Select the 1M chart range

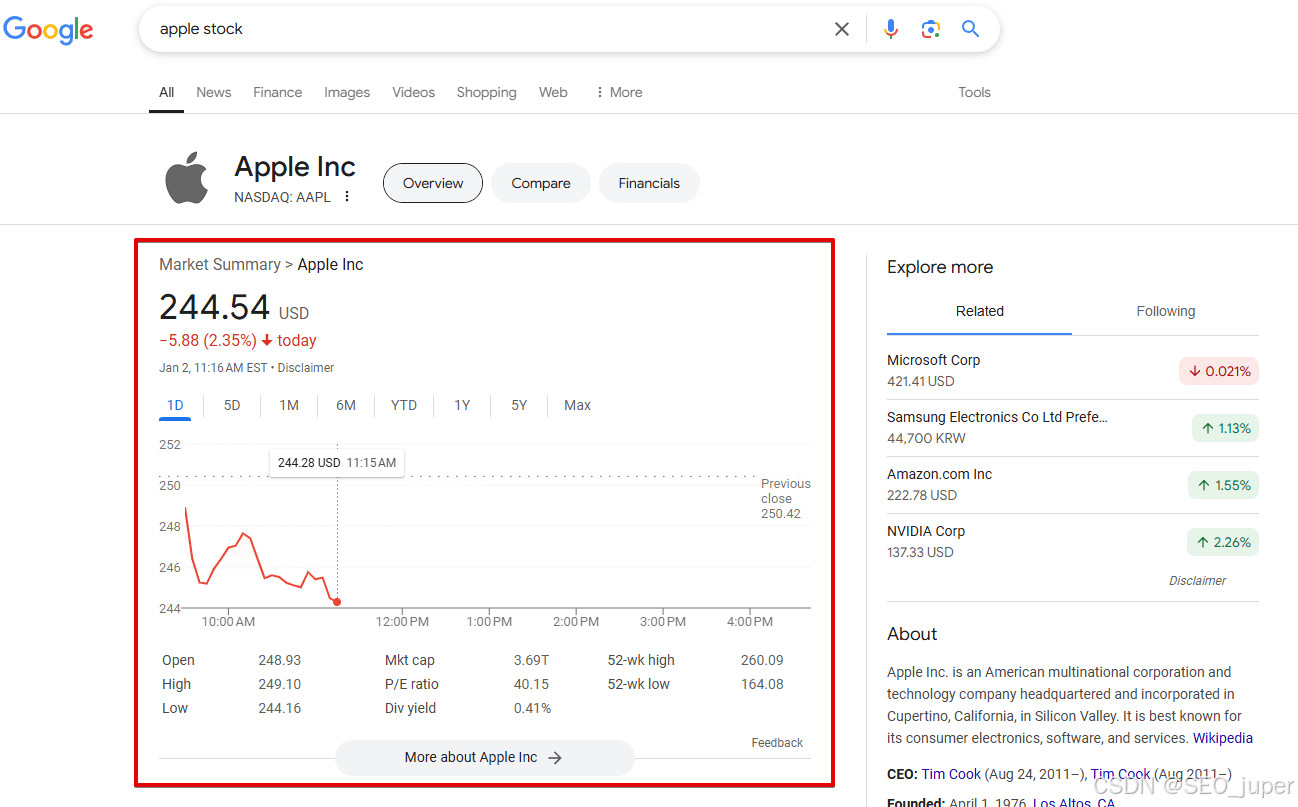click(289, 405)
